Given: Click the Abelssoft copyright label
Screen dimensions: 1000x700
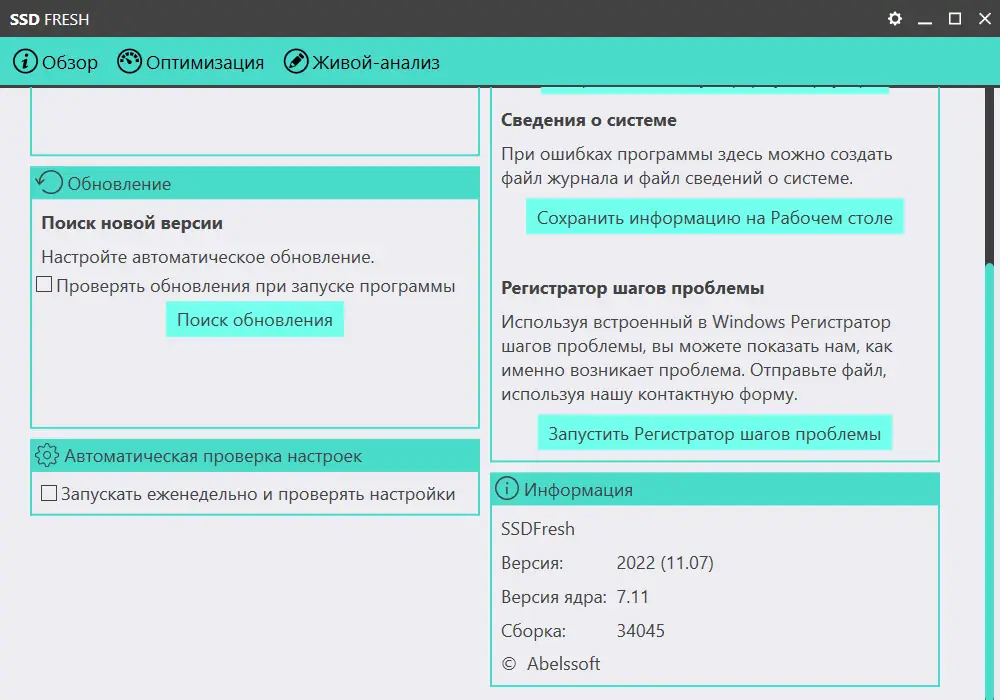Looking at the screenshot, I should point(547,663).
